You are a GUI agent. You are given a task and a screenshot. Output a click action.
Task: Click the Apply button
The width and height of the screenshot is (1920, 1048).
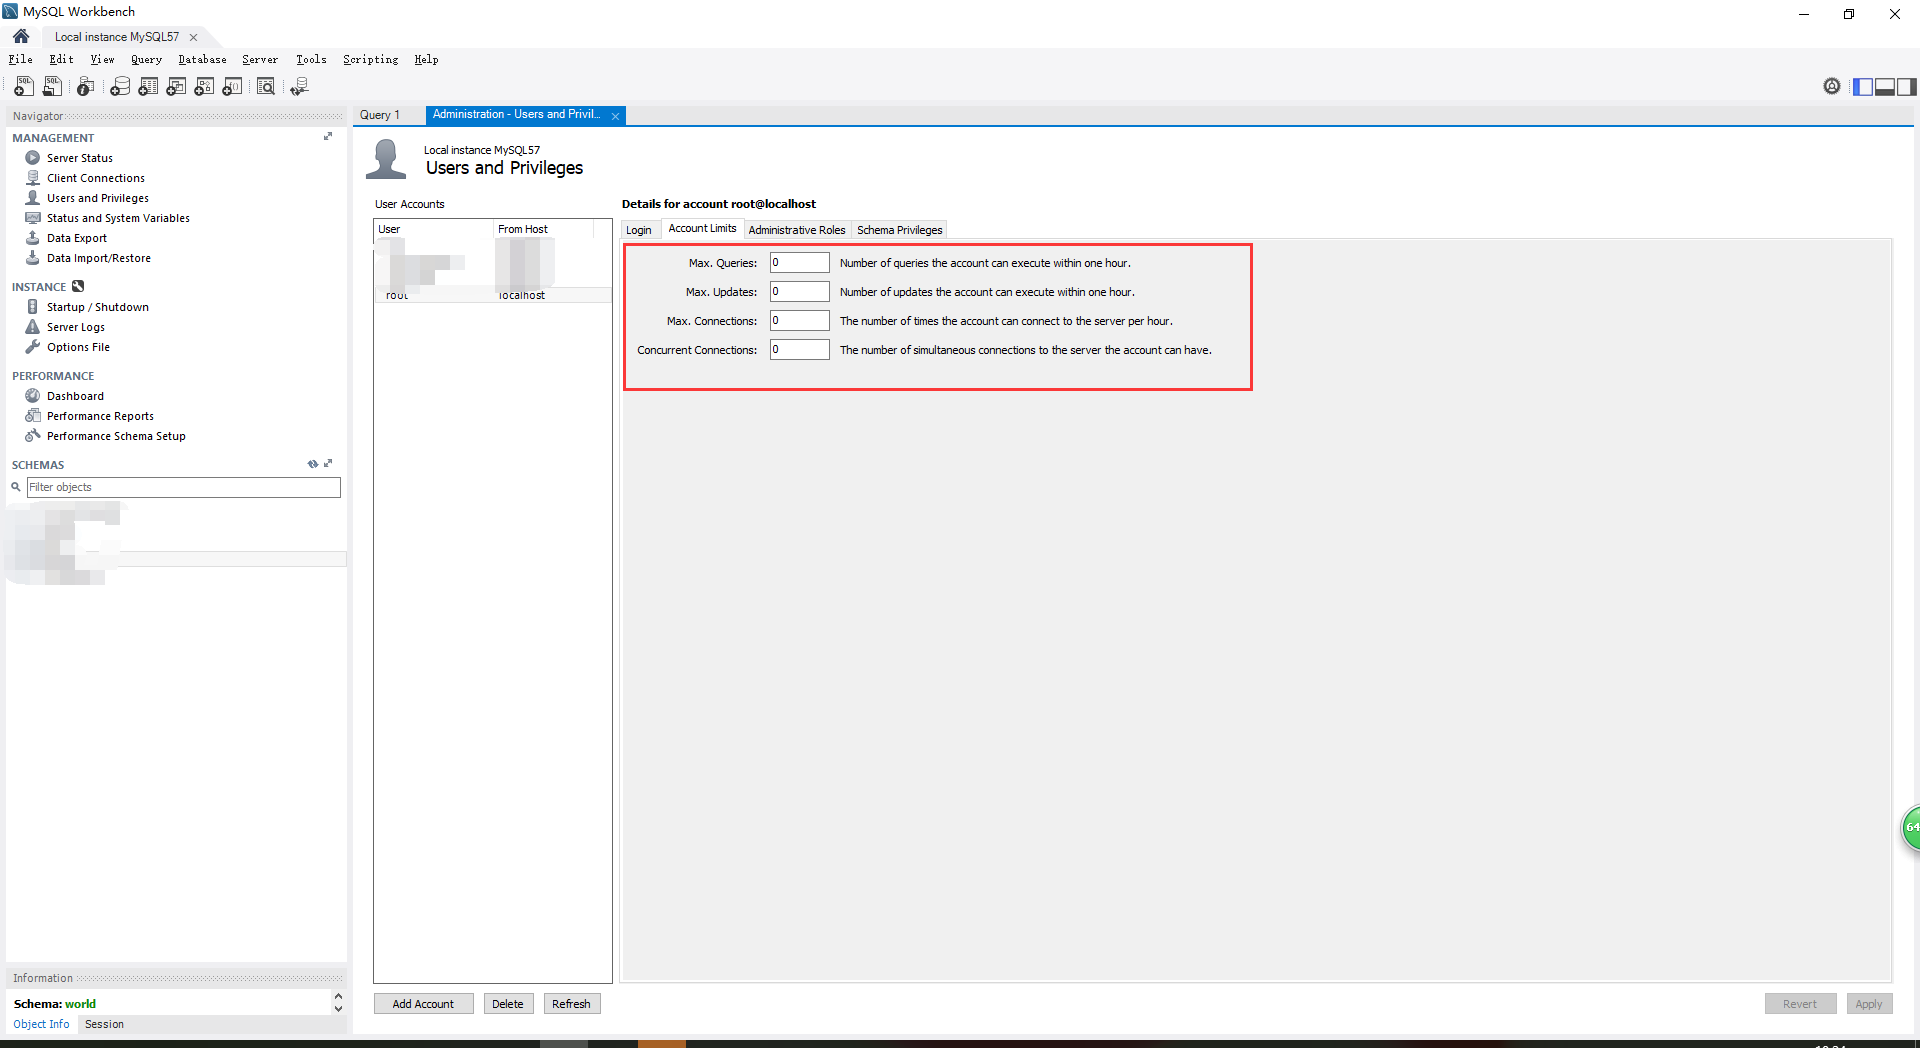point(1868,1004)
